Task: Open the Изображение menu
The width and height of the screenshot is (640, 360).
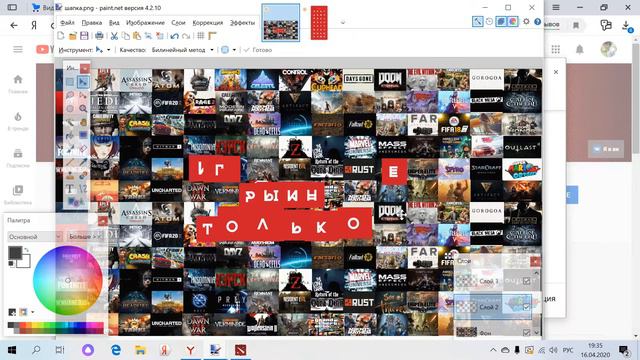Action: (x=145, y=22)
